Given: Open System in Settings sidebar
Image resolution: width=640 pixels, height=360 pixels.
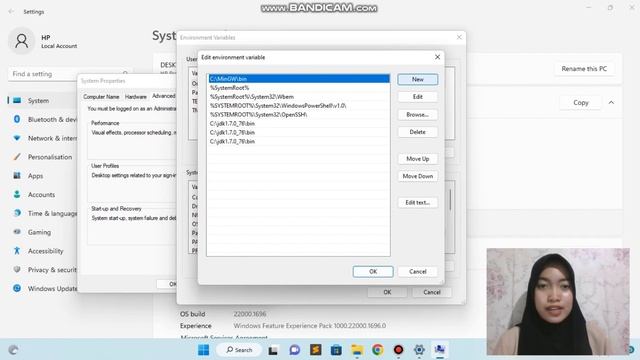Looking at the screenshot, I should tap(43, 100).
